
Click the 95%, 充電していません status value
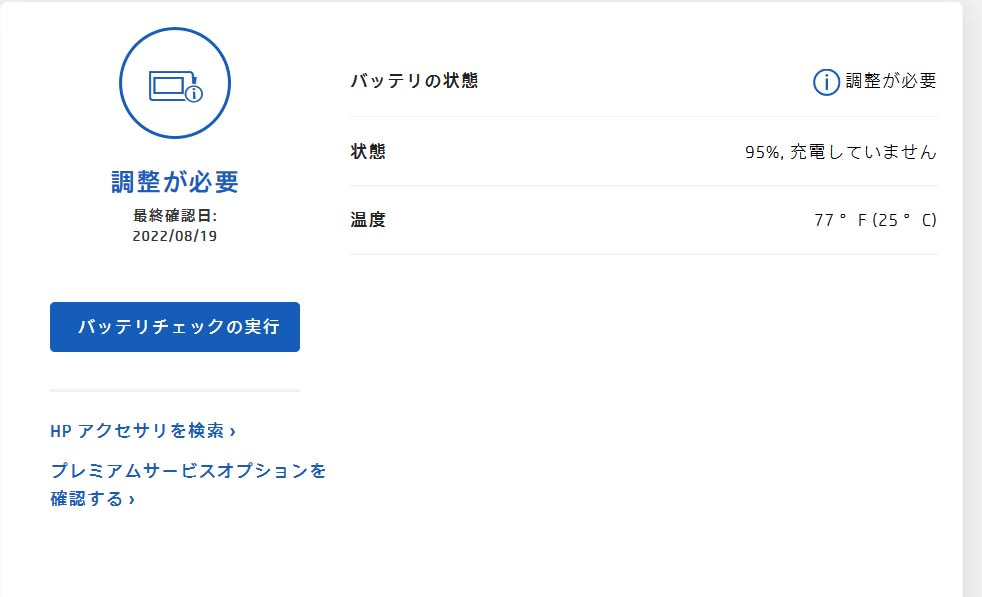(840, 152)
